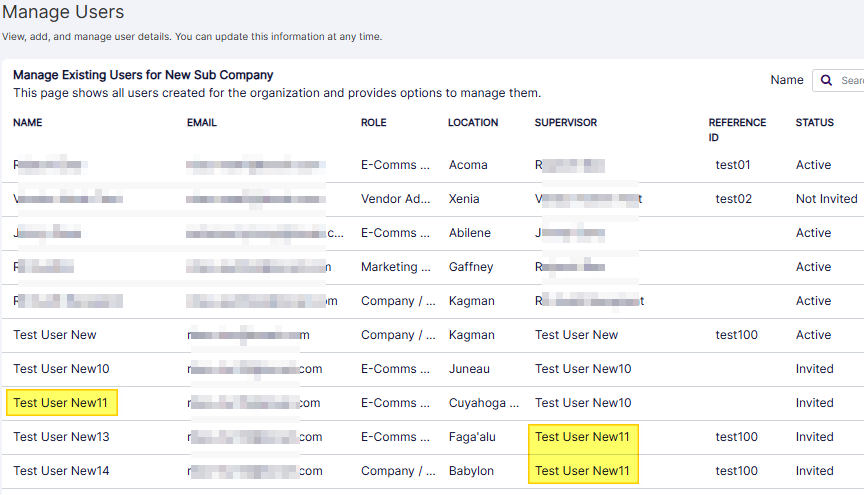Click Company role in Test User New14 row
Screen dimensions: 864x495
coord(398,471)
